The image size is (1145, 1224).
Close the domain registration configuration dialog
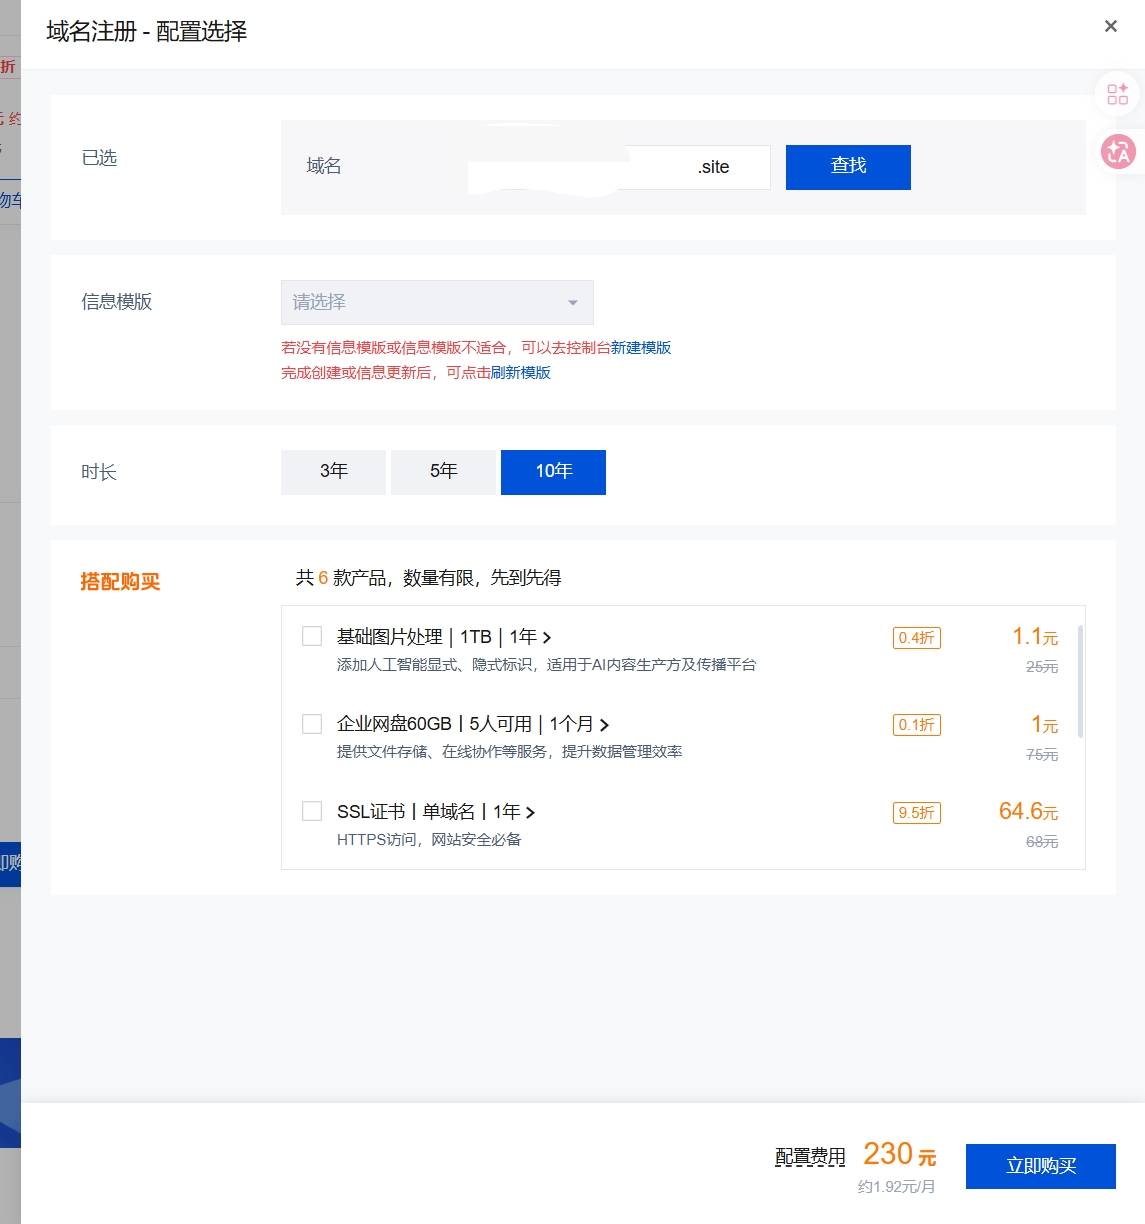coord(1110,26)
